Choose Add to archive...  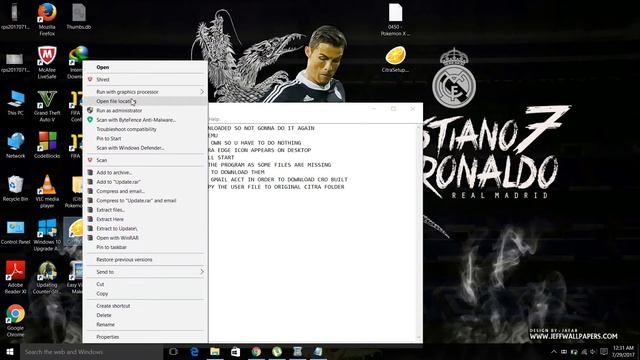click(145, 173)
